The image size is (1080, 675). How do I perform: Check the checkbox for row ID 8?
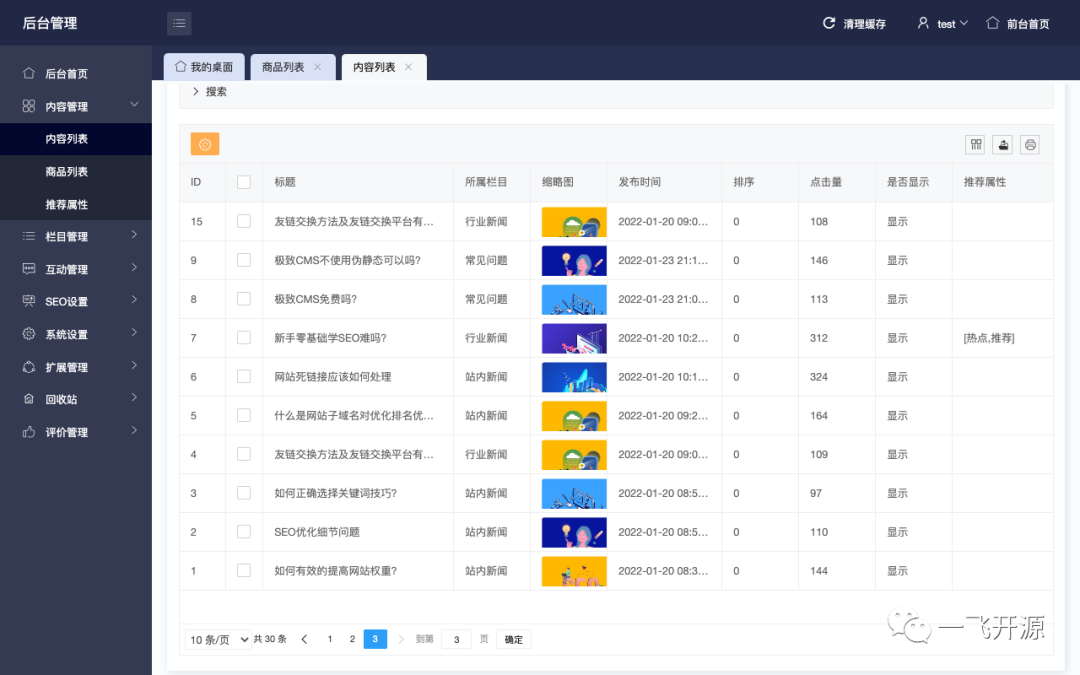pyautogui.click(x=244, y=299)
